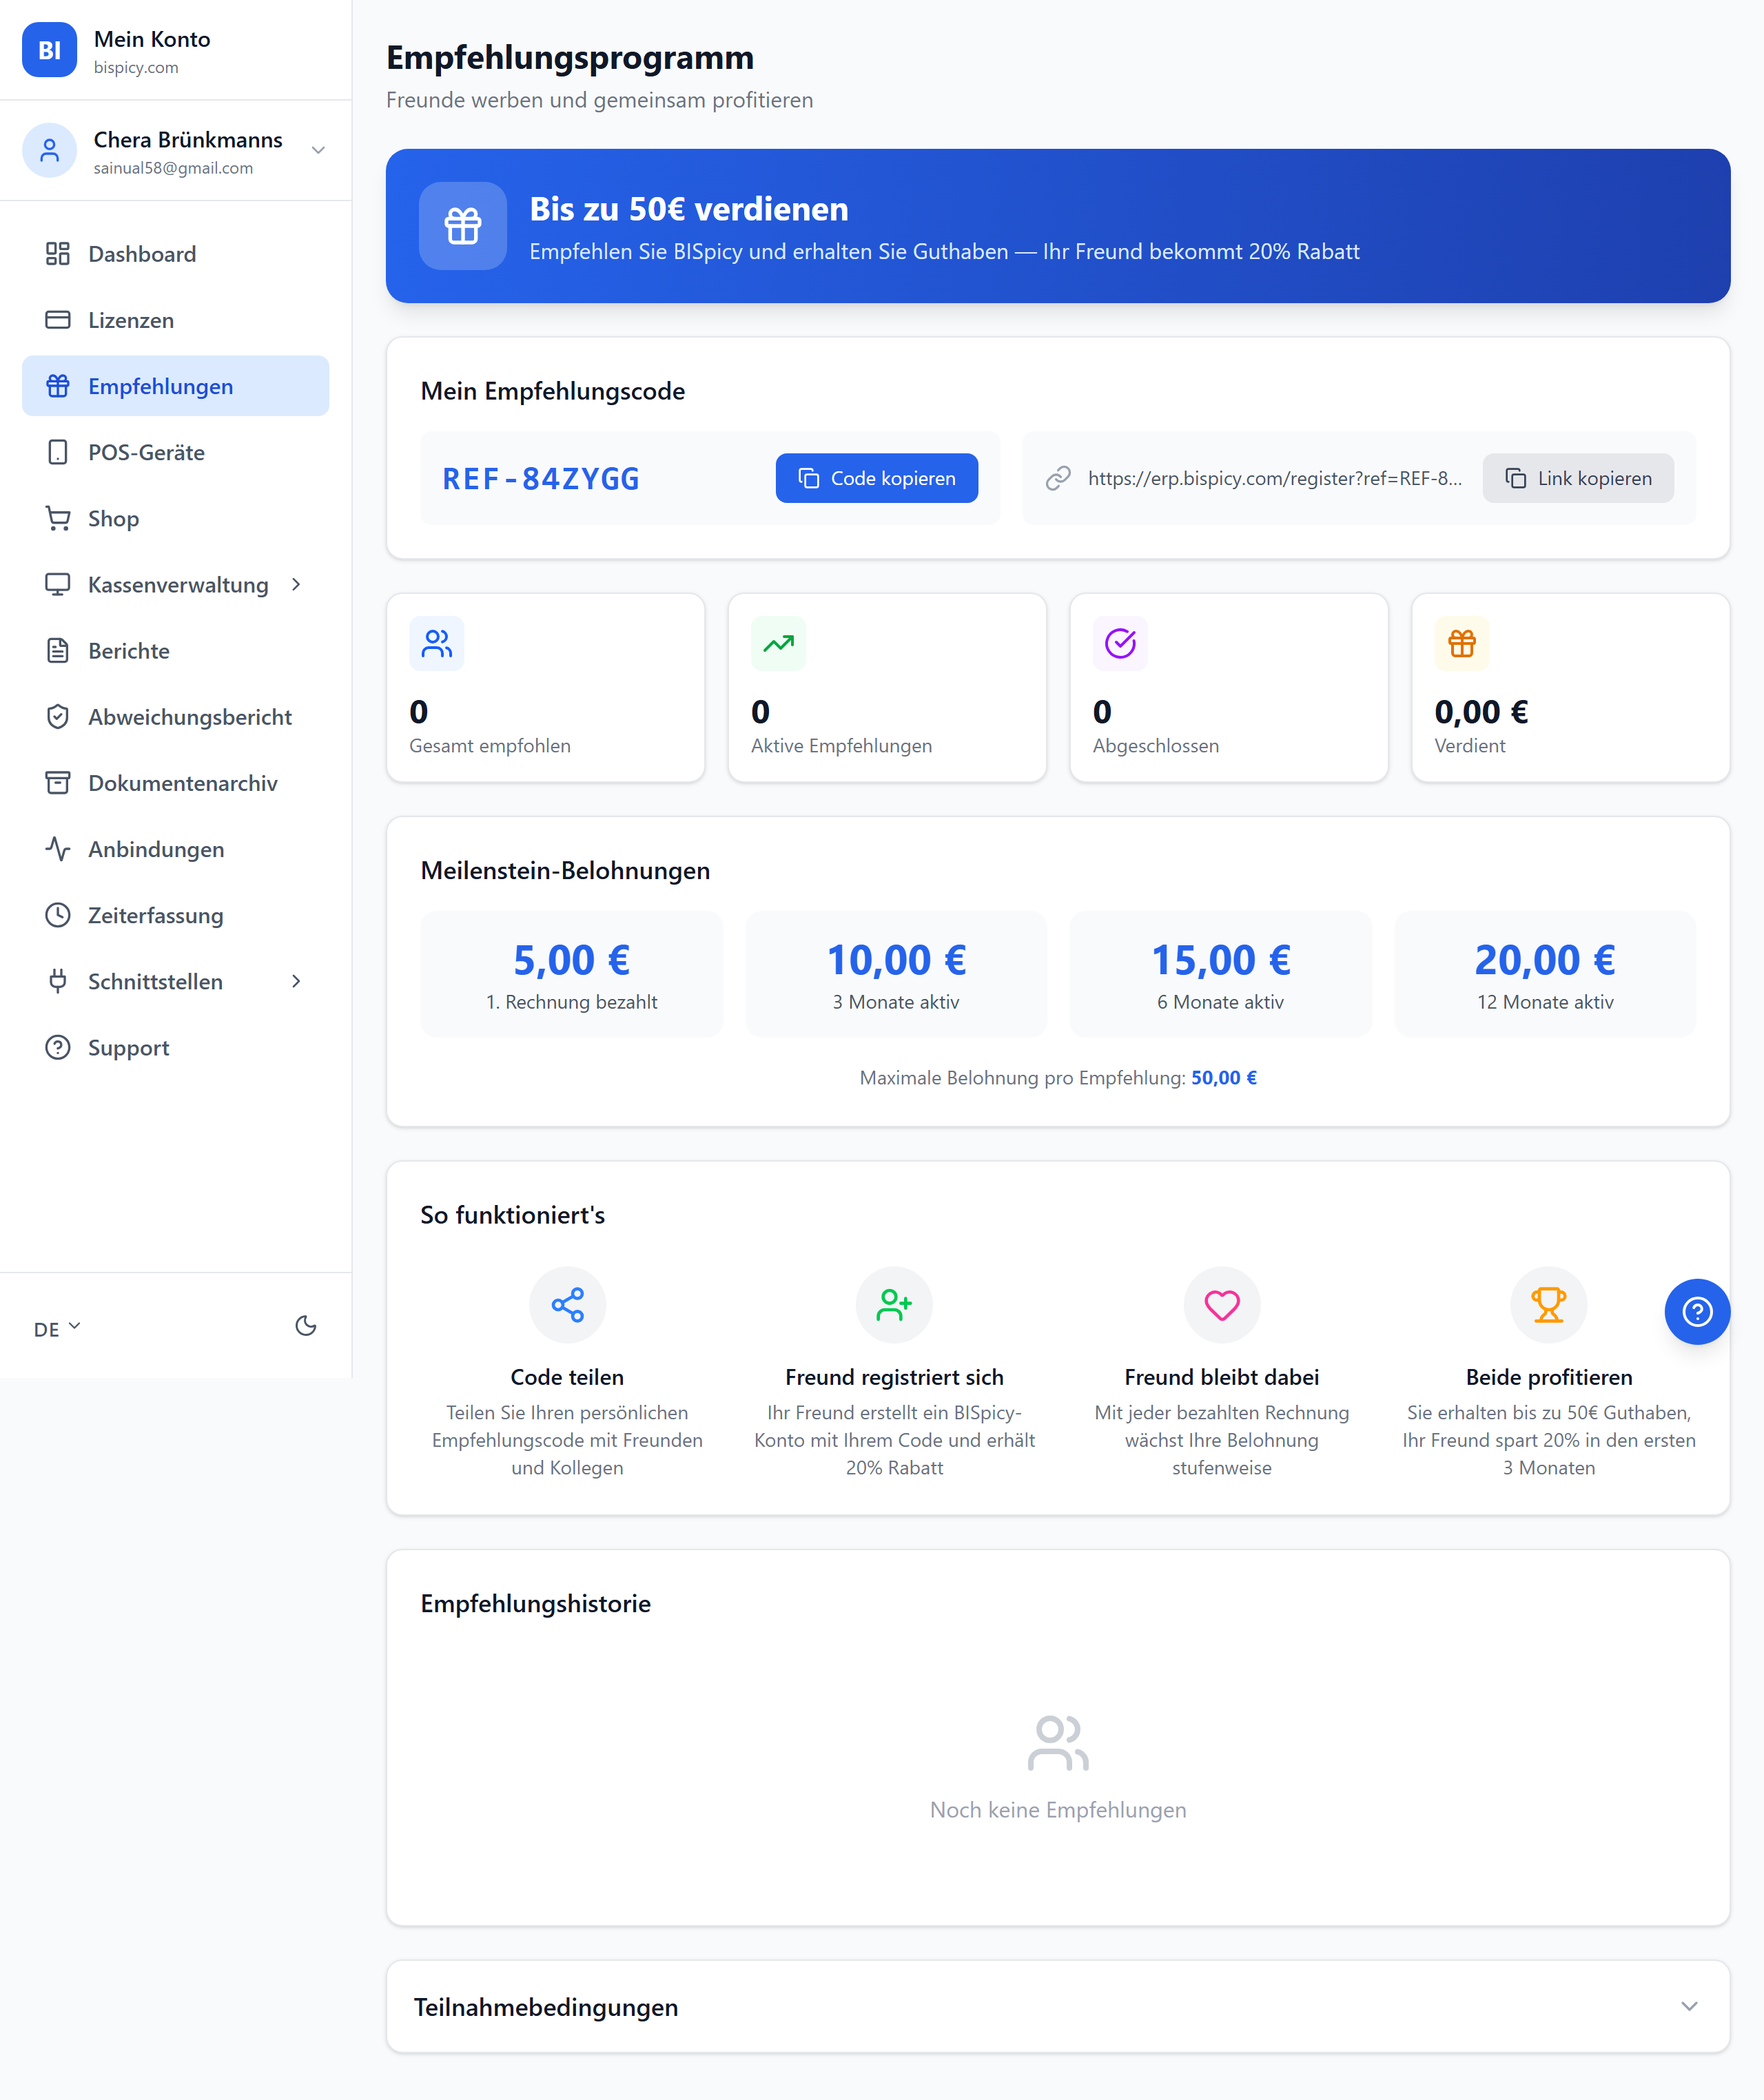Click the Berichte document icon
The width and height of the screenshot is (1764, 2100).
coord(58,650)
